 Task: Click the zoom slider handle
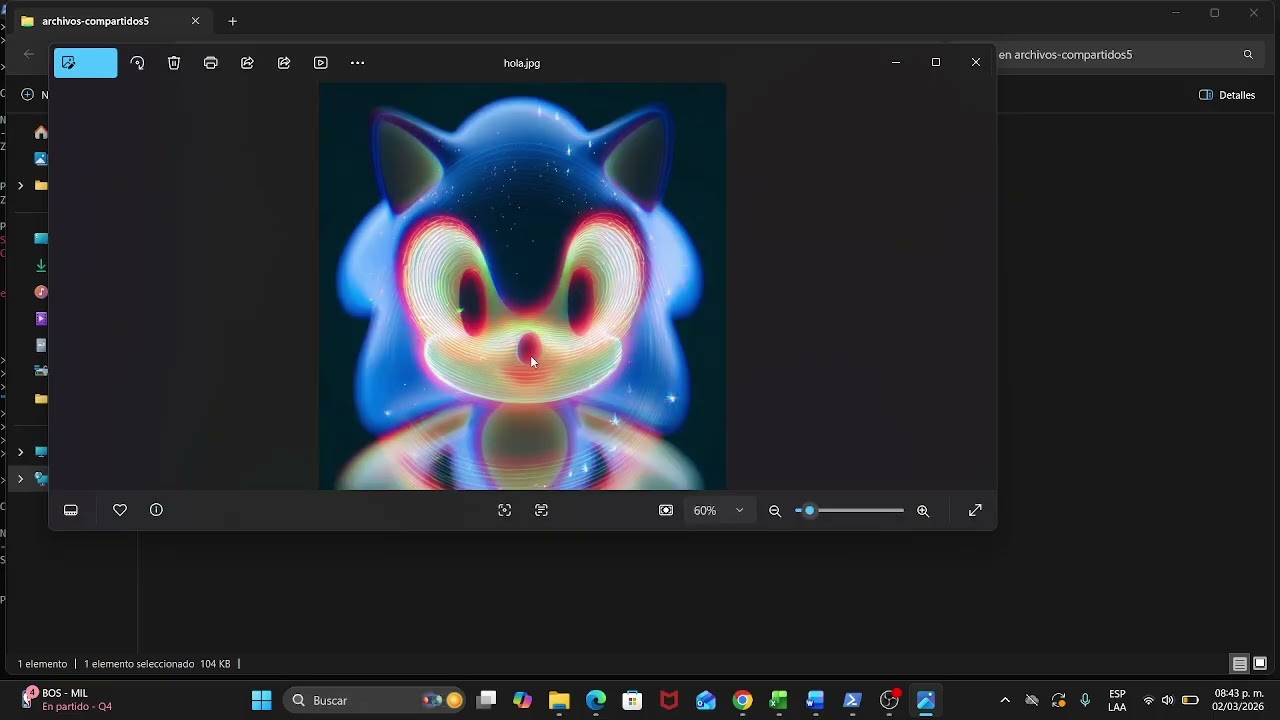pyautogui.click(x=809, y=511)
